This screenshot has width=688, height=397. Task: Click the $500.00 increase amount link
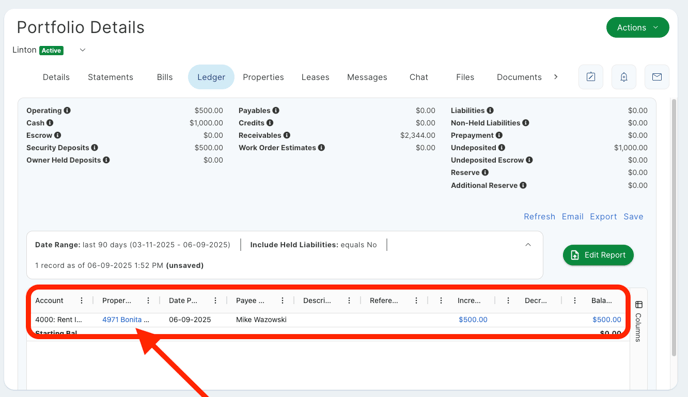click(x=473, y=319)
